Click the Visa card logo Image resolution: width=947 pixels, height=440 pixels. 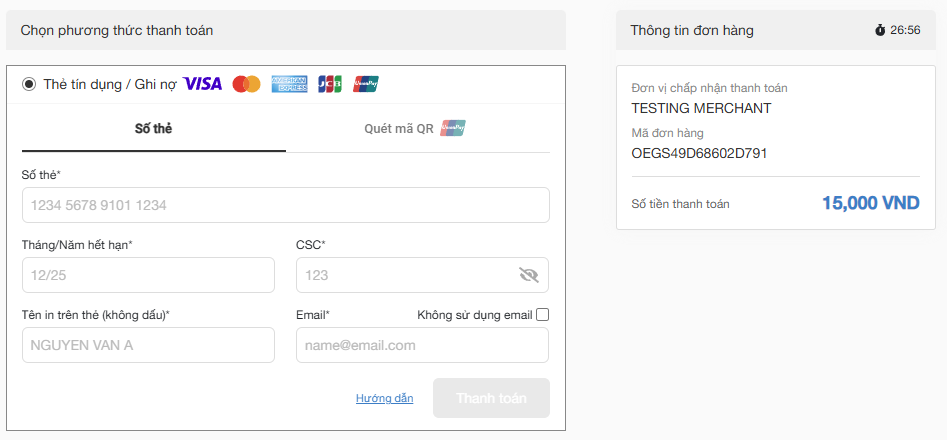click(x=203, y=84)
